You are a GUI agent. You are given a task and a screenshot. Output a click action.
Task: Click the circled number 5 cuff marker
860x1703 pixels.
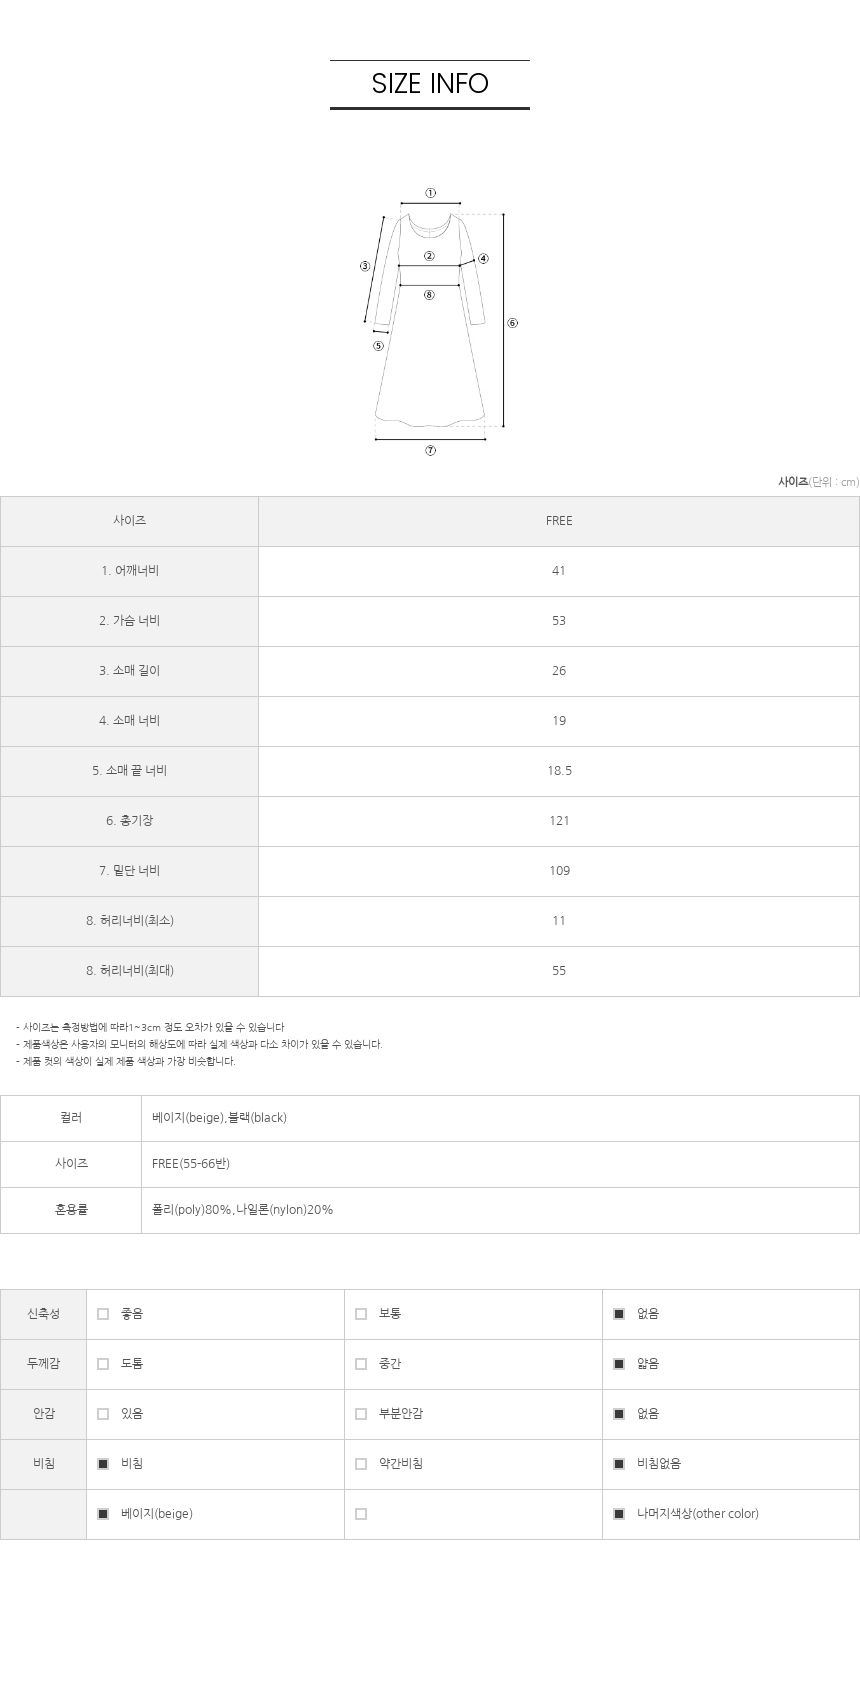click(378, 346)
